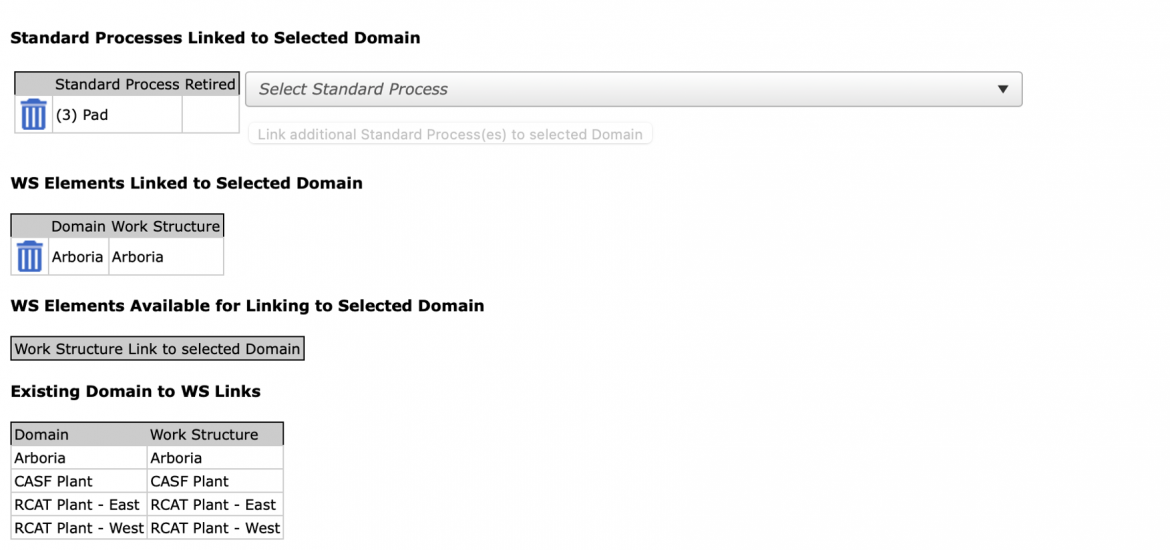This screenshot has width=1170, height=550.
Task: Select RCAT Plant - East domain cell
Action: 79,504
